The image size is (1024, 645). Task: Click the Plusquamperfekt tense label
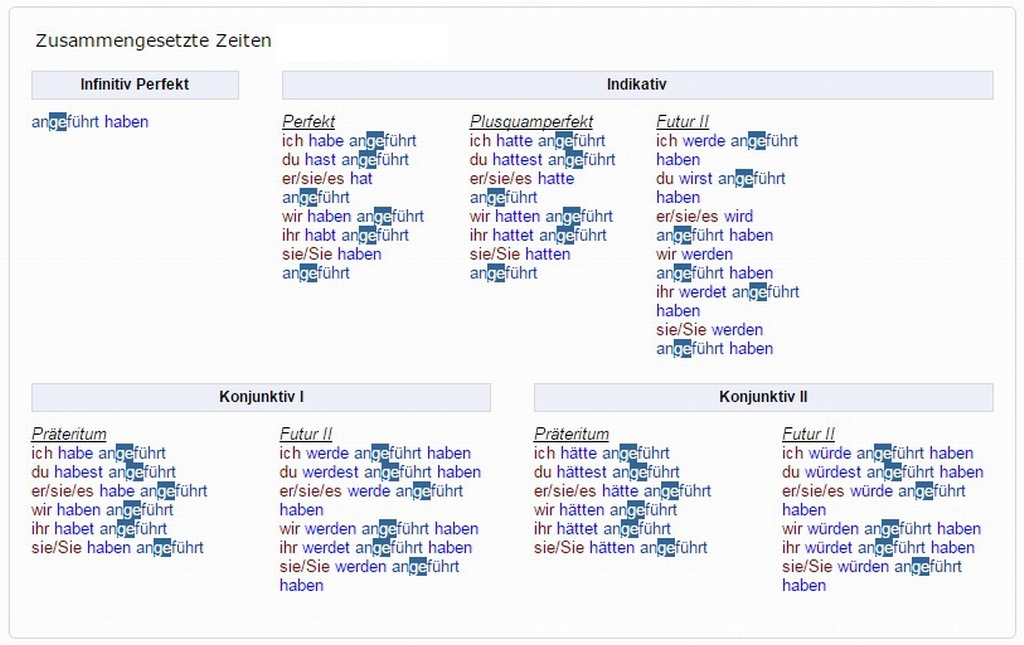pyautogui.click(x=531, y=122)
